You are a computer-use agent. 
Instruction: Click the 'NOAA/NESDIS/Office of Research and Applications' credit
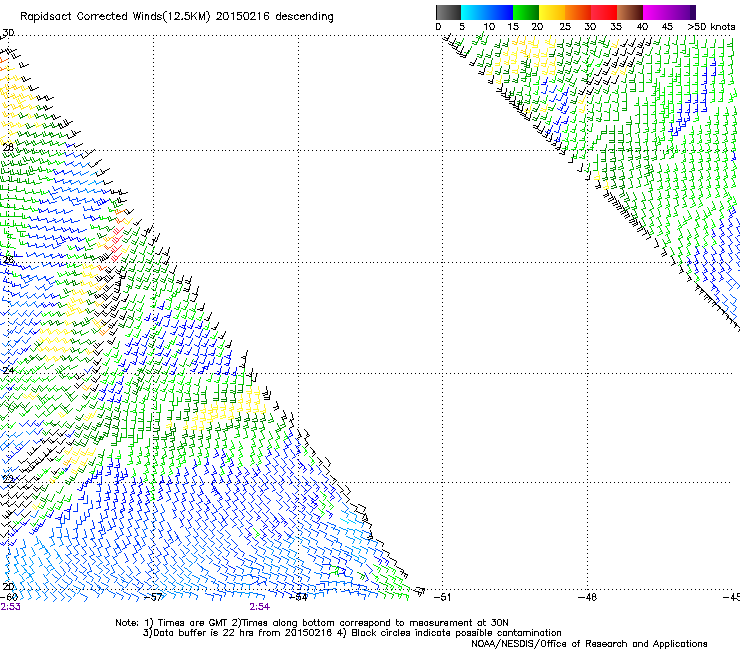tap(589, 644)
